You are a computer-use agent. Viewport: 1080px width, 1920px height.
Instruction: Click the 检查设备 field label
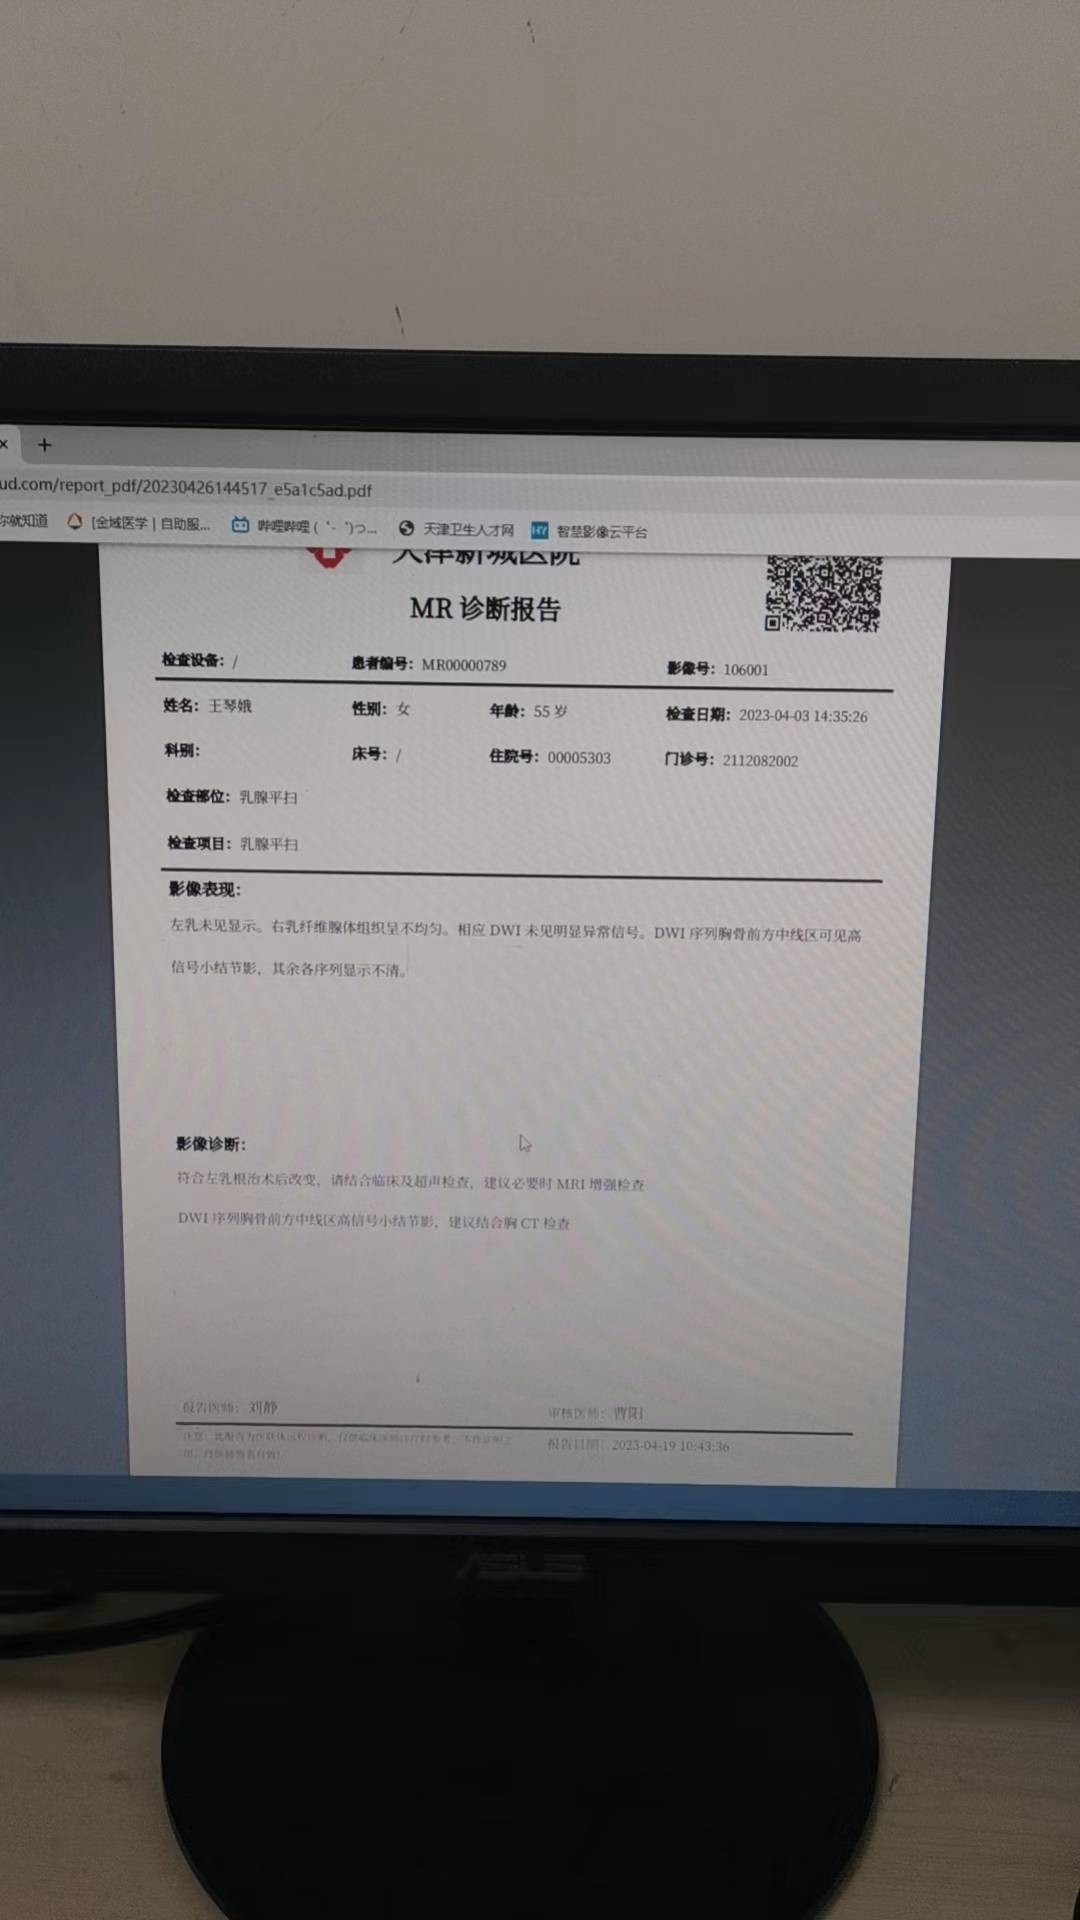tap(193, 660)
